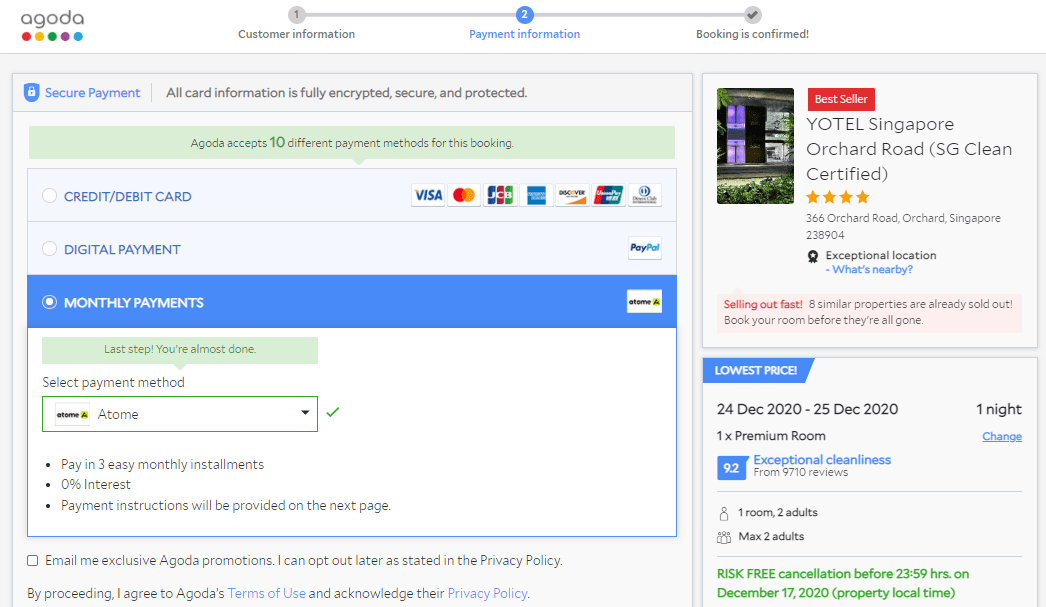Select the Credit/Debit Card radio button
The width and height of the screenshot is (1046, 607).
pos(49,195)
